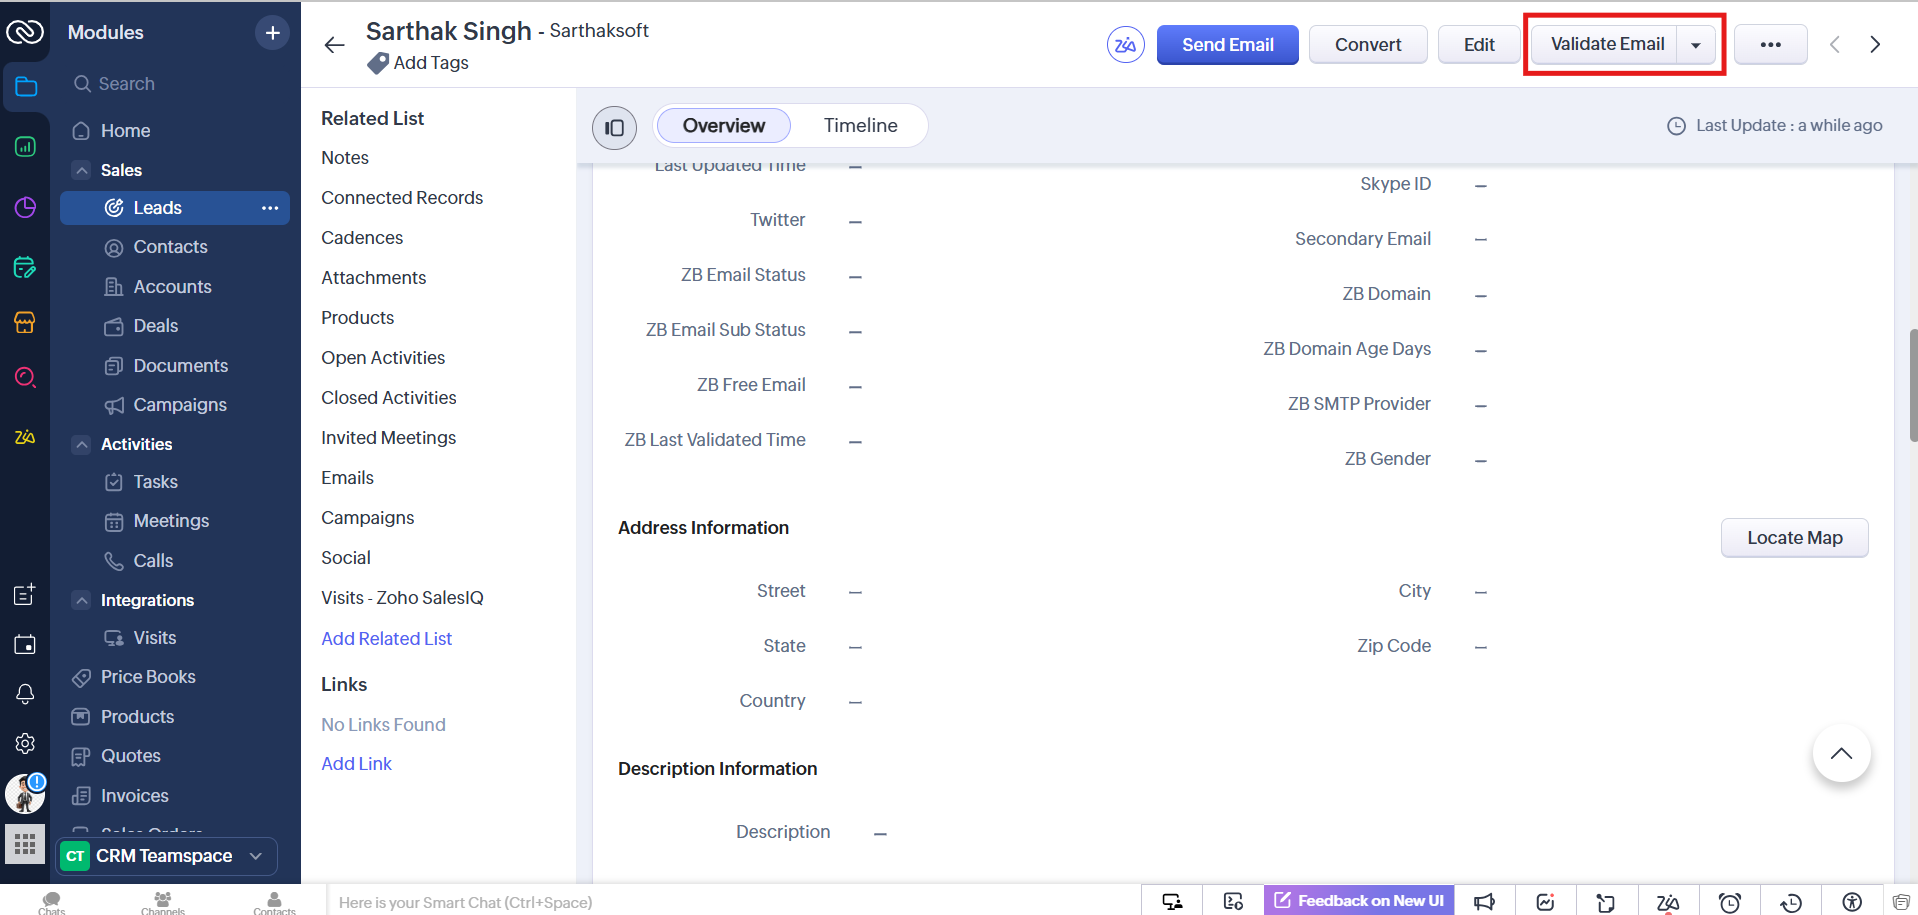Click the Locate Map button
This screenshot has width=1918, height=915.
1794,538
